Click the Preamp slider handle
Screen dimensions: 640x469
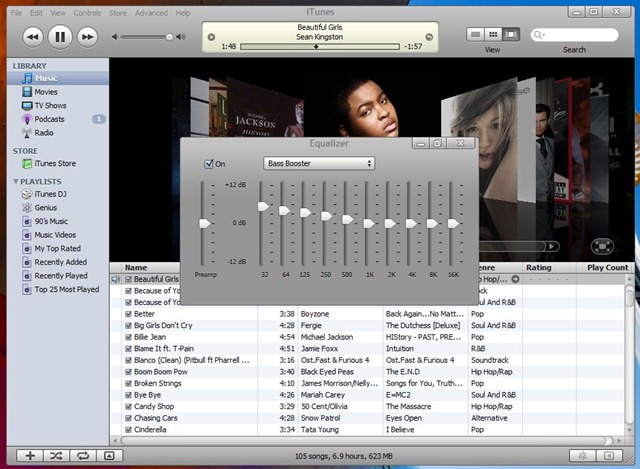(x=204, y=223)
